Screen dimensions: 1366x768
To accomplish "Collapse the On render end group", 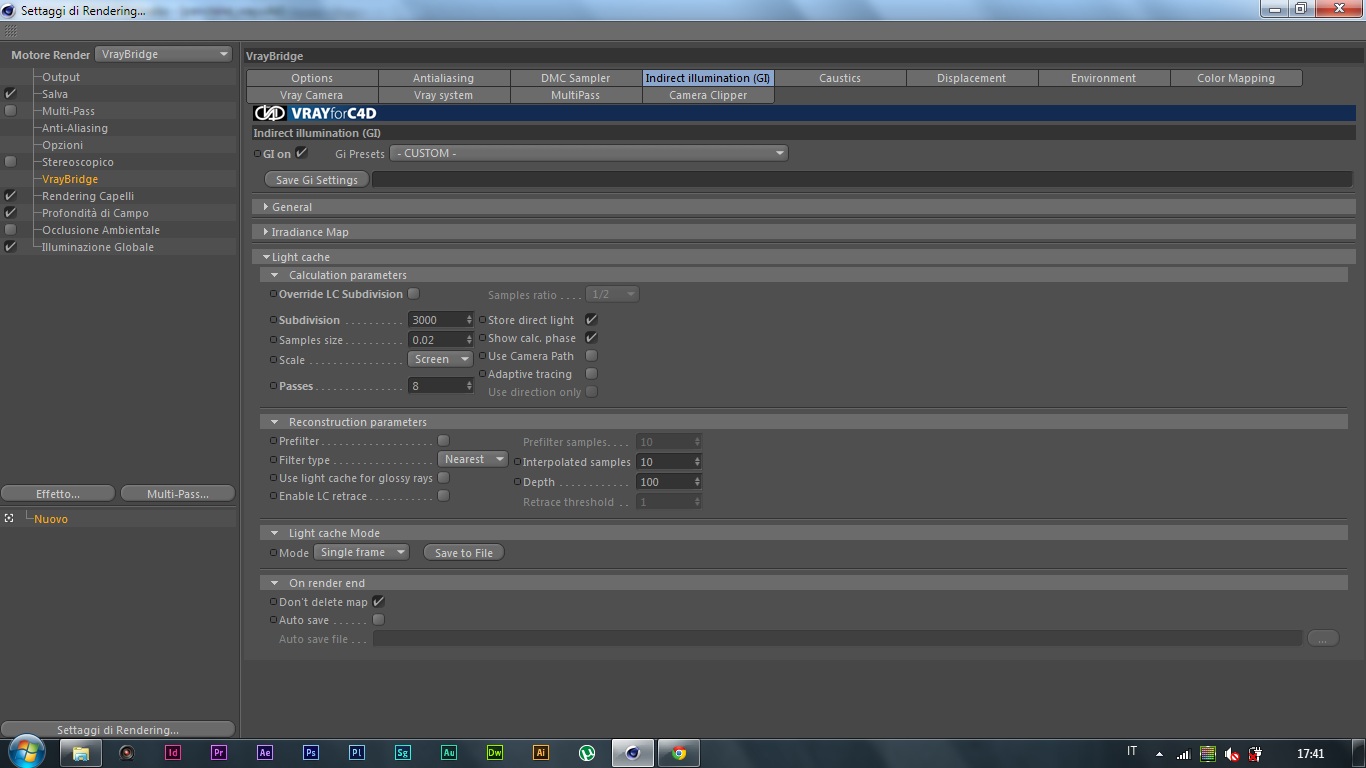I will click(x=274, y=583).
